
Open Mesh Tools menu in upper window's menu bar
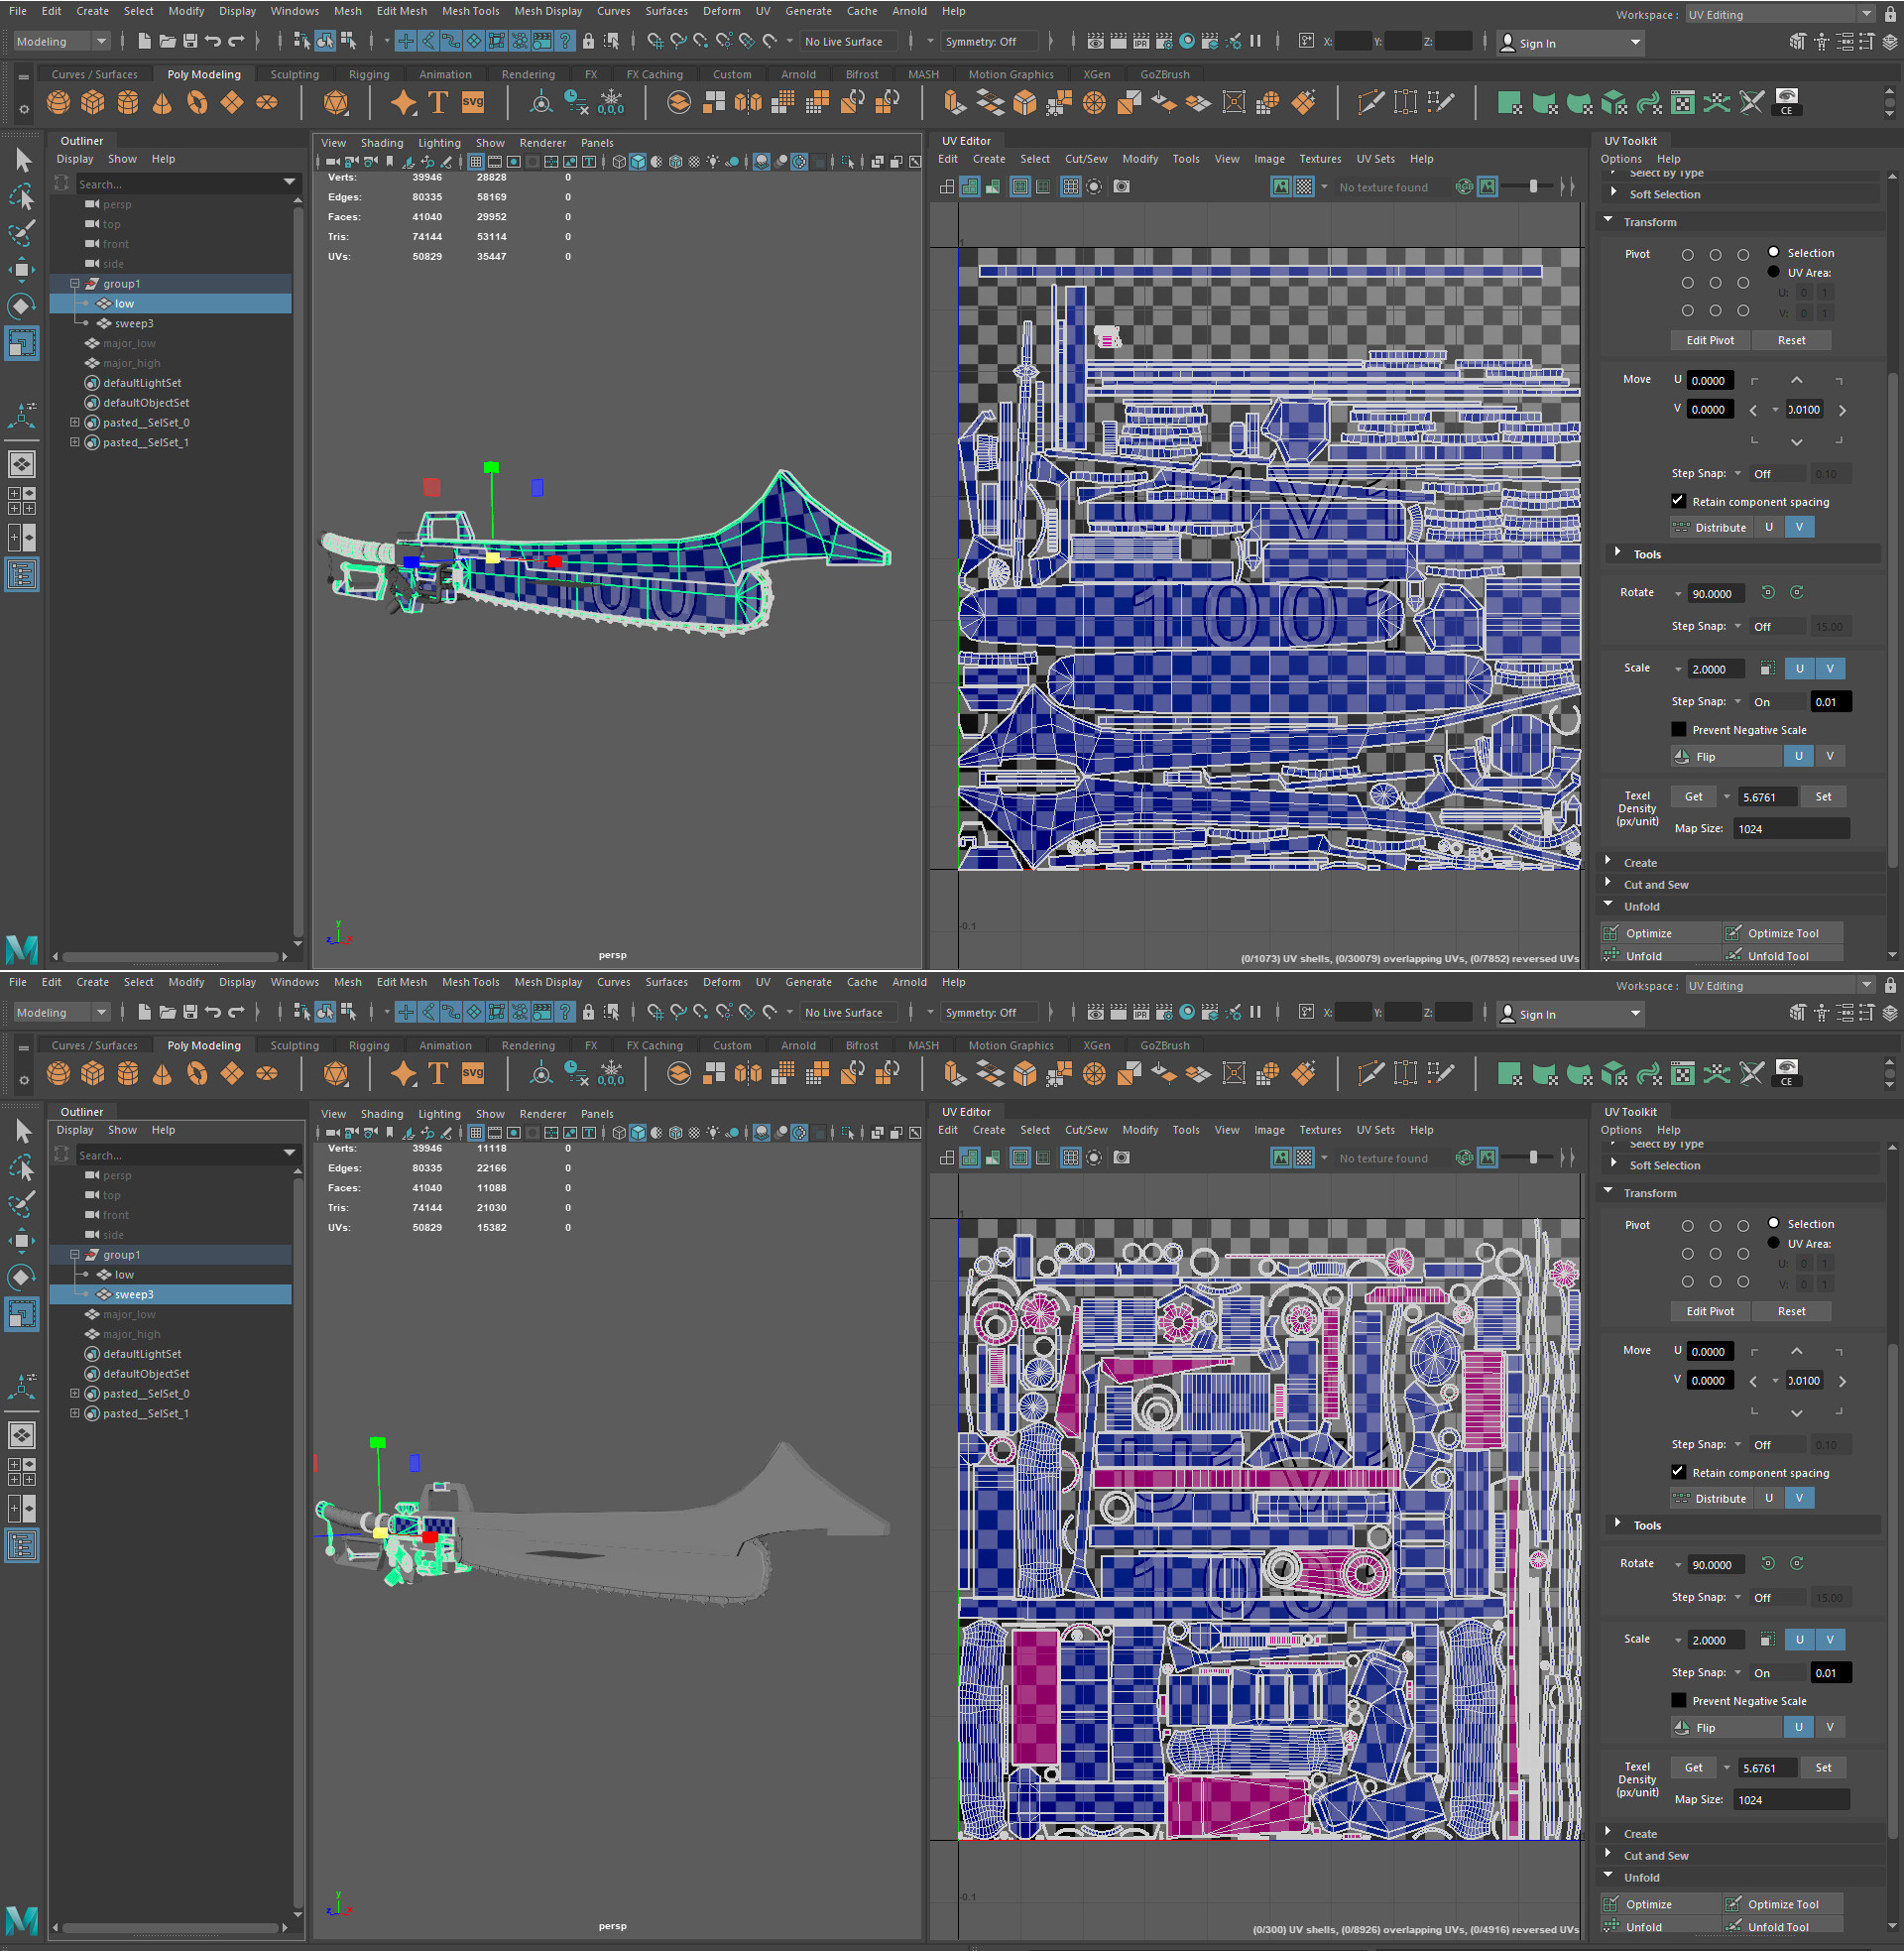(x=470, y=11)
